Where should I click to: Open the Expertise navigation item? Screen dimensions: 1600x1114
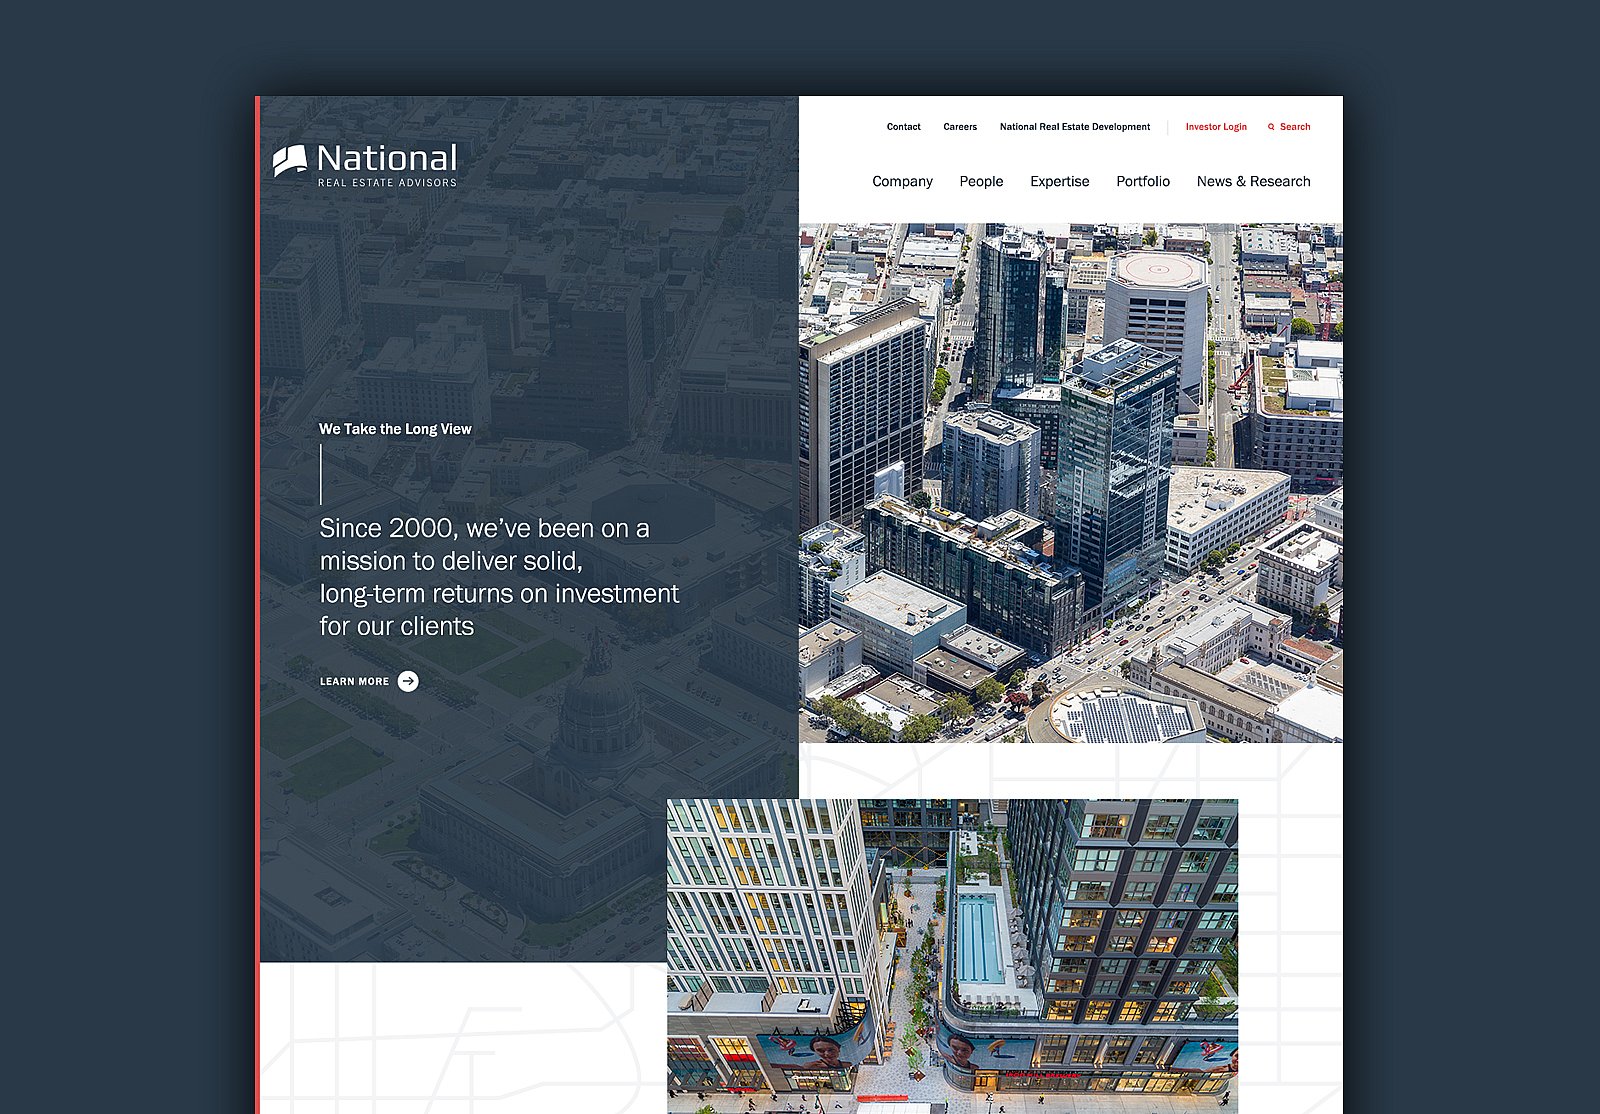point(1059,181)
